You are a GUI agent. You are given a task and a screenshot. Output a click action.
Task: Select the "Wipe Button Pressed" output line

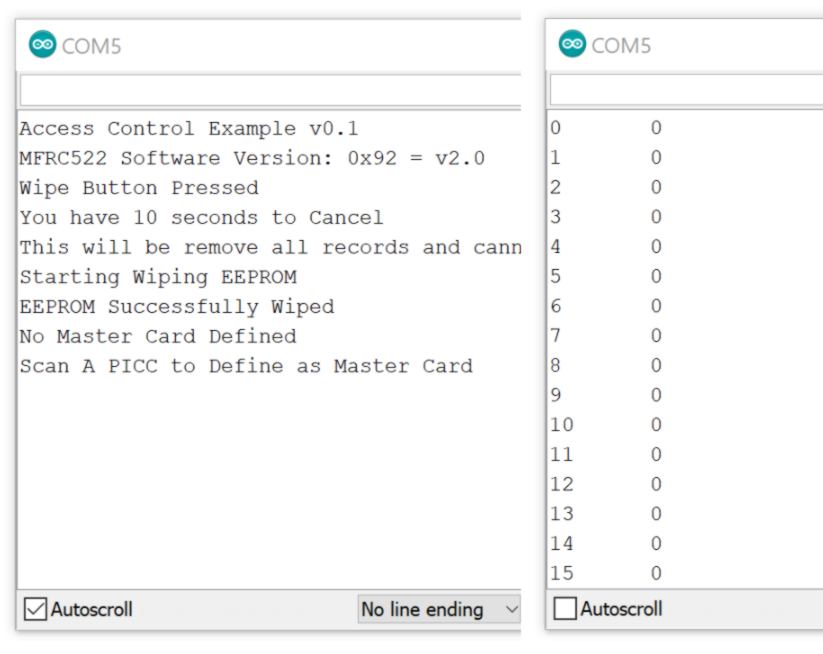tap(139, 187)
